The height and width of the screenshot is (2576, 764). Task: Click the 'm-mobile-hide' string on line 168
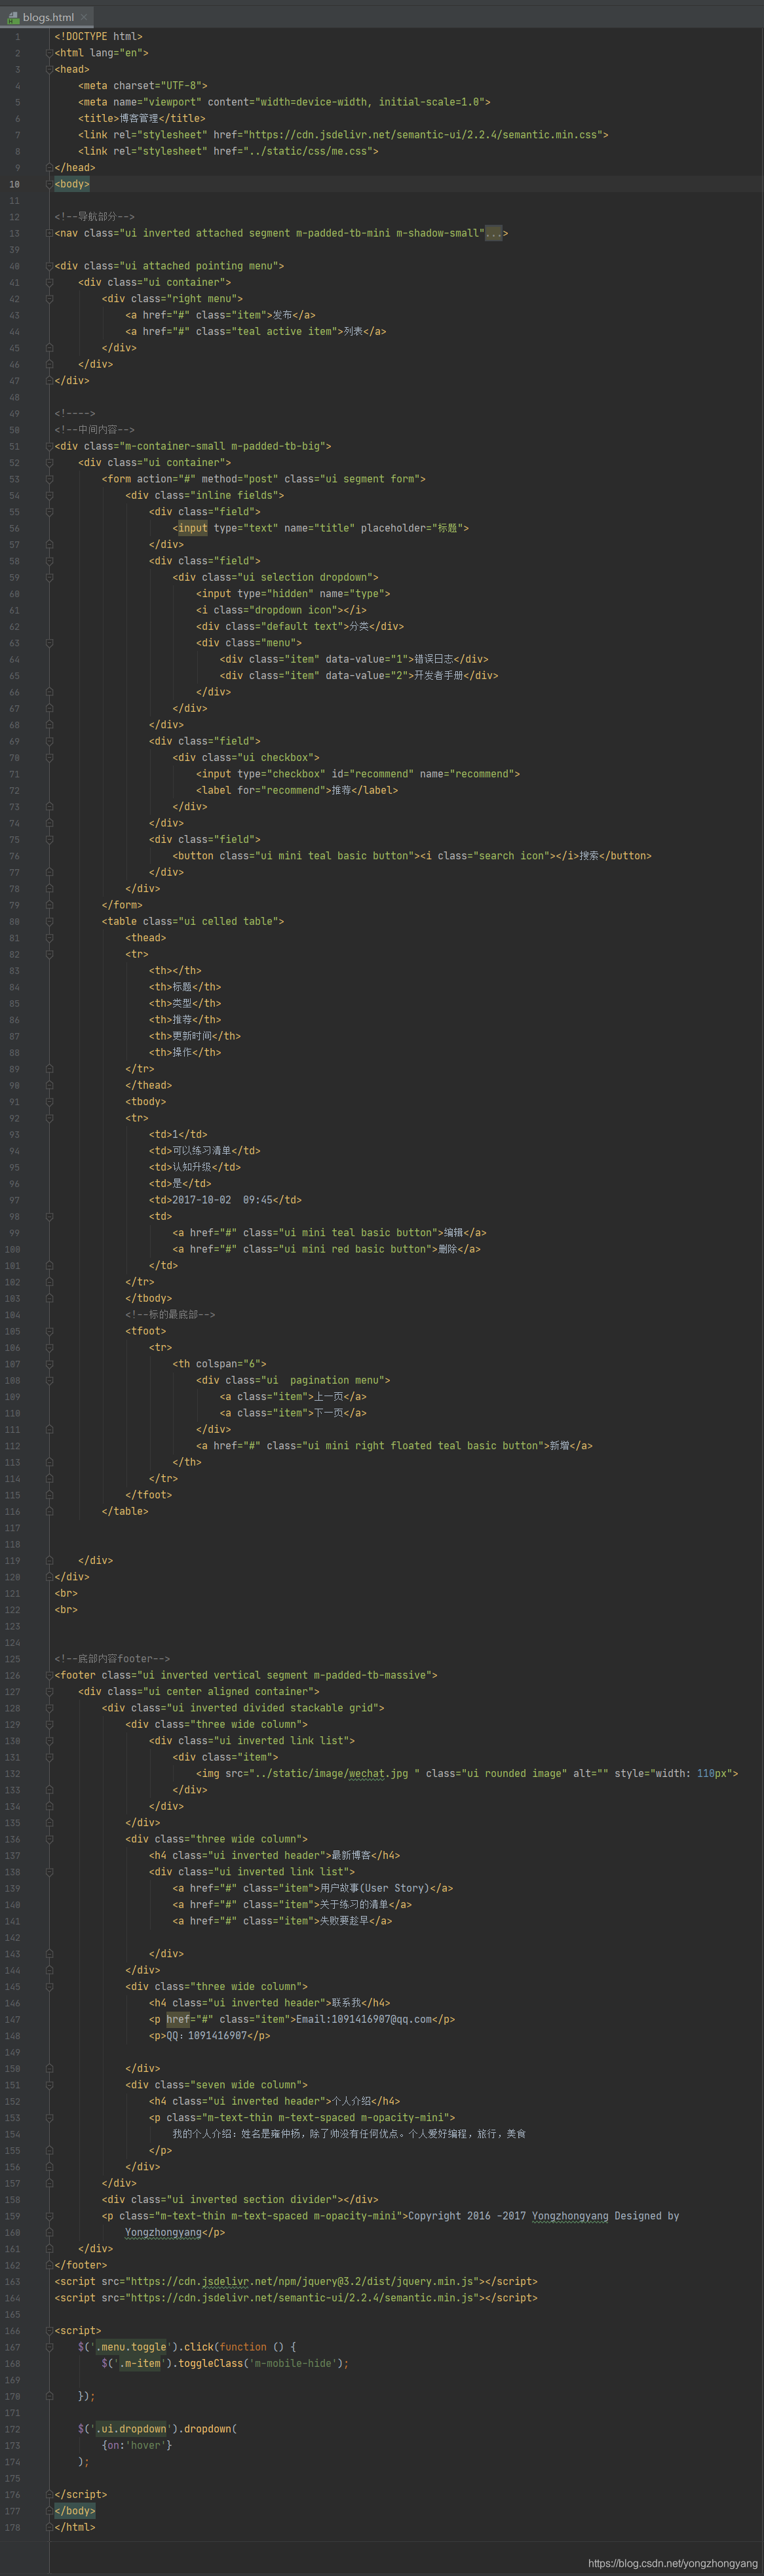293,2363
